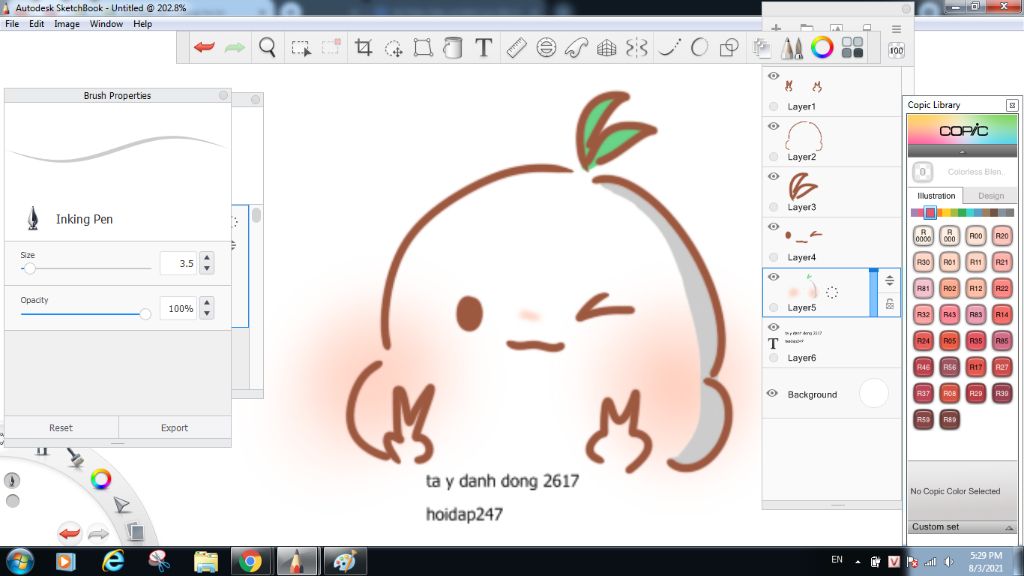Image resolution: width=1024 pixels, height=576 pixels.
Task: Click the Export button in Brush Properties
Action: tap(174, 428)
